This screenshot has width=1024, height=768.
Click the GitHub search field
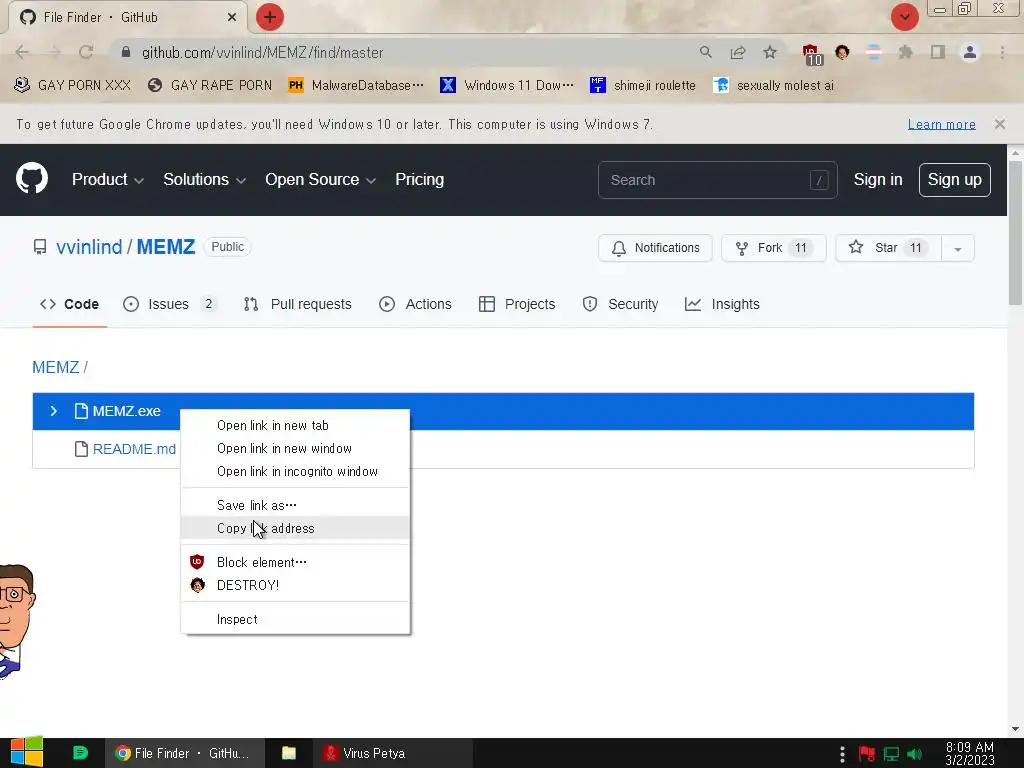click(x=717, y=180)
